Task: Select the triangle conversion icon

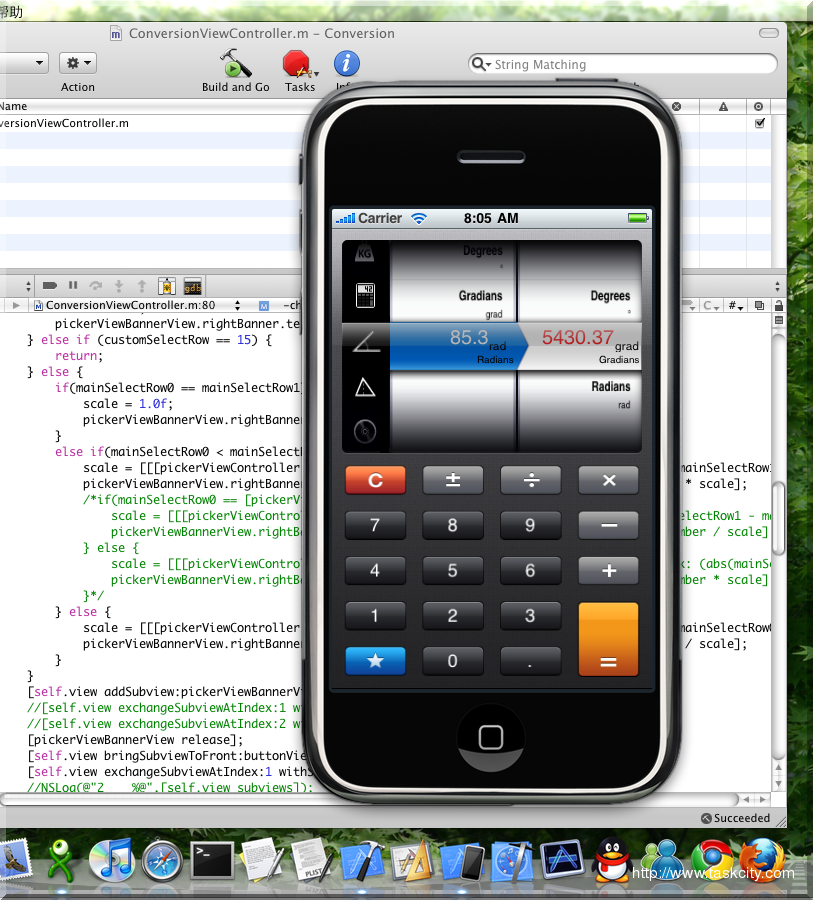Action: pos(363,387)
